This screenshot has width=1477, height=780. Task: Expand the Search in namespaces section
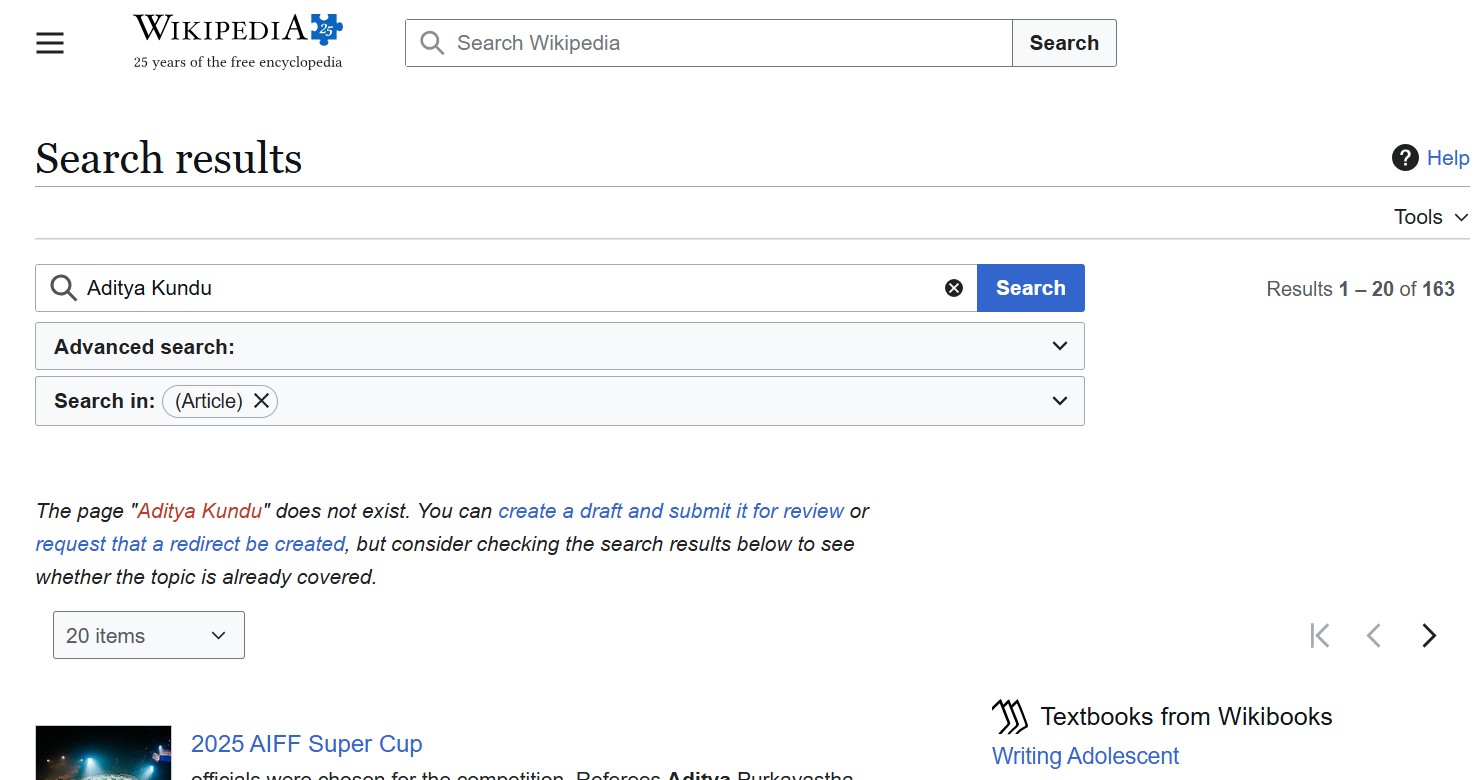[x=560, y=401]
